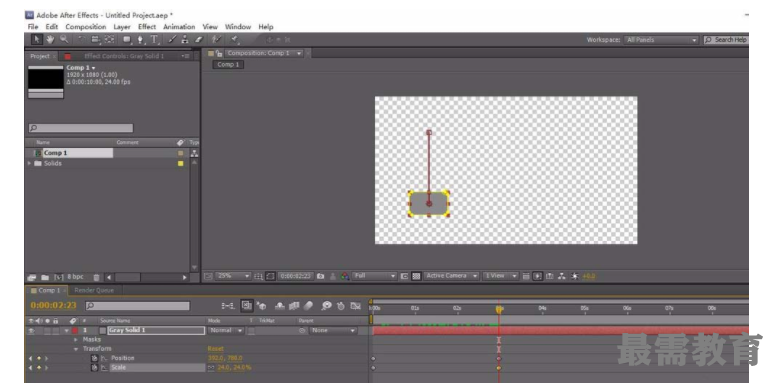Toggle Position property stopwatch
The image size is (769, 389).
tap(94, 358)
